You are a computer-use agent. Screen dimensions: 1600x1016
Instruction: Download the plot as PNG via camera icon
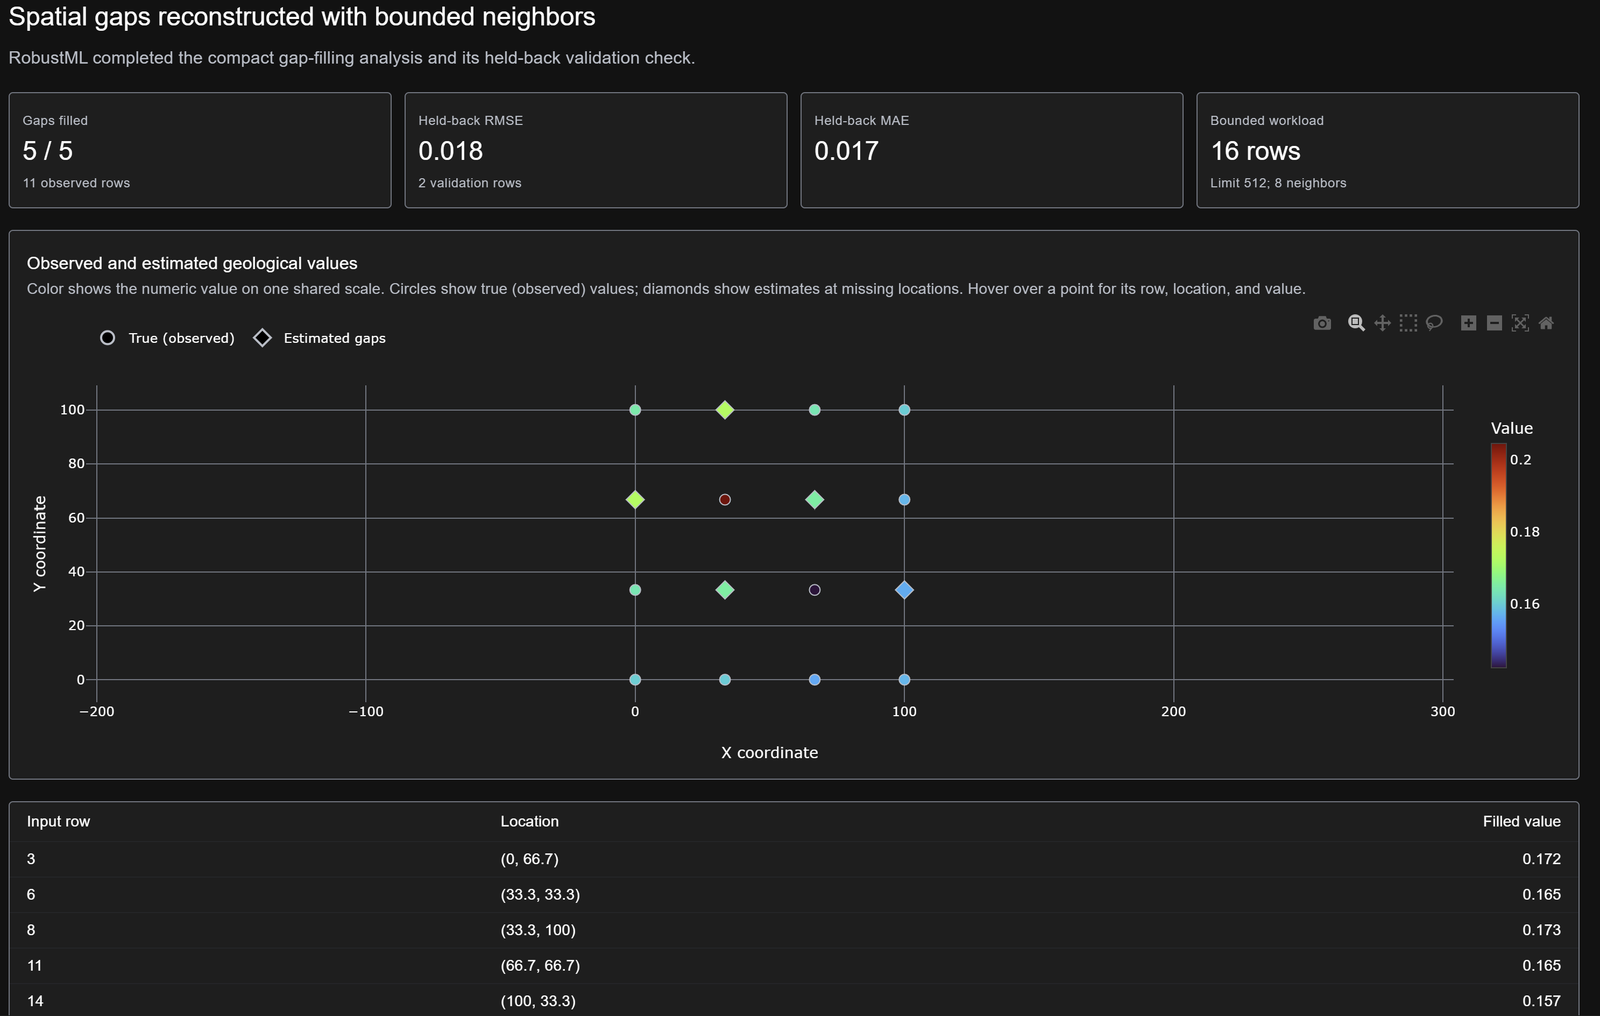(x=1322, y=323)
